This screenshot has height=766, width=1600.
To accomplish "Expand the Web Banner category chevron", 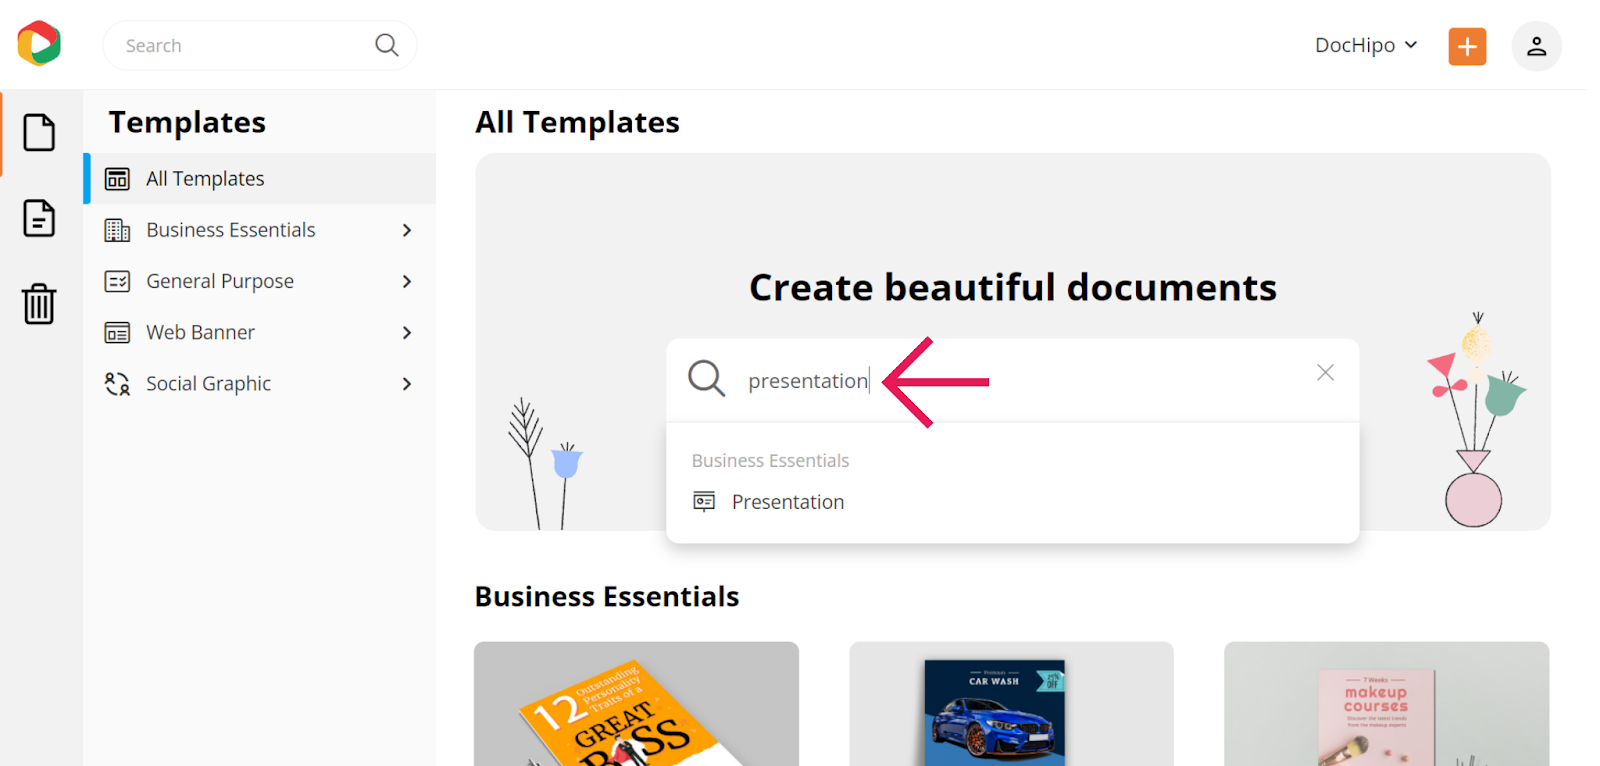I will click(407, 332).
